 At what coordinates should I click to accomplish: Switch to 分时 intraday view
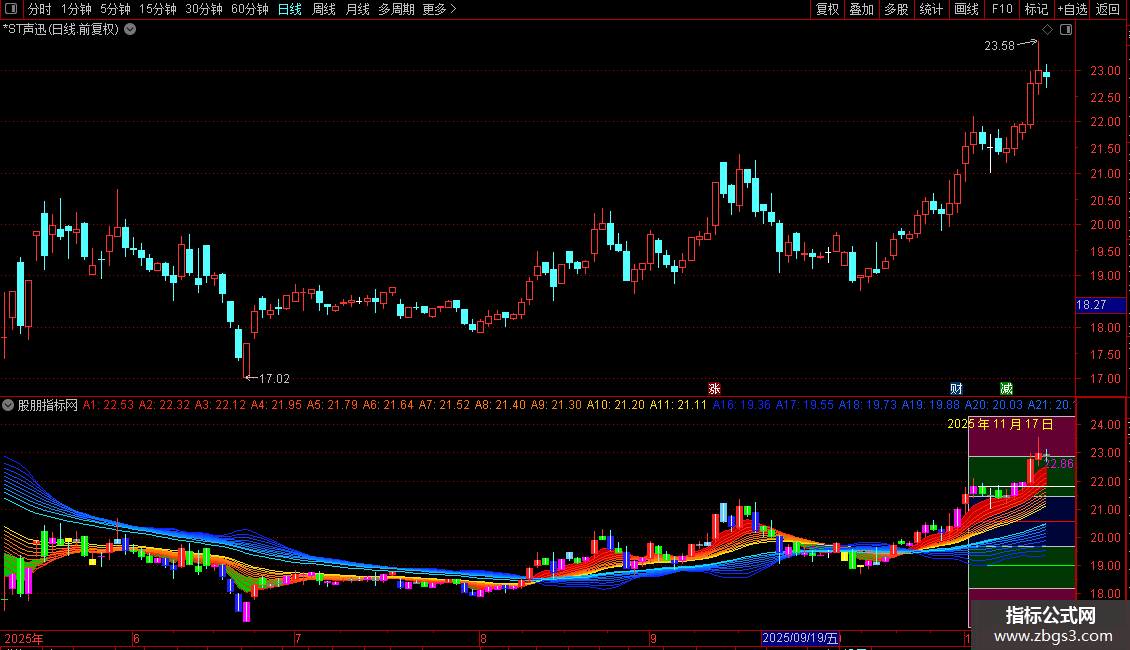point(40,9)
